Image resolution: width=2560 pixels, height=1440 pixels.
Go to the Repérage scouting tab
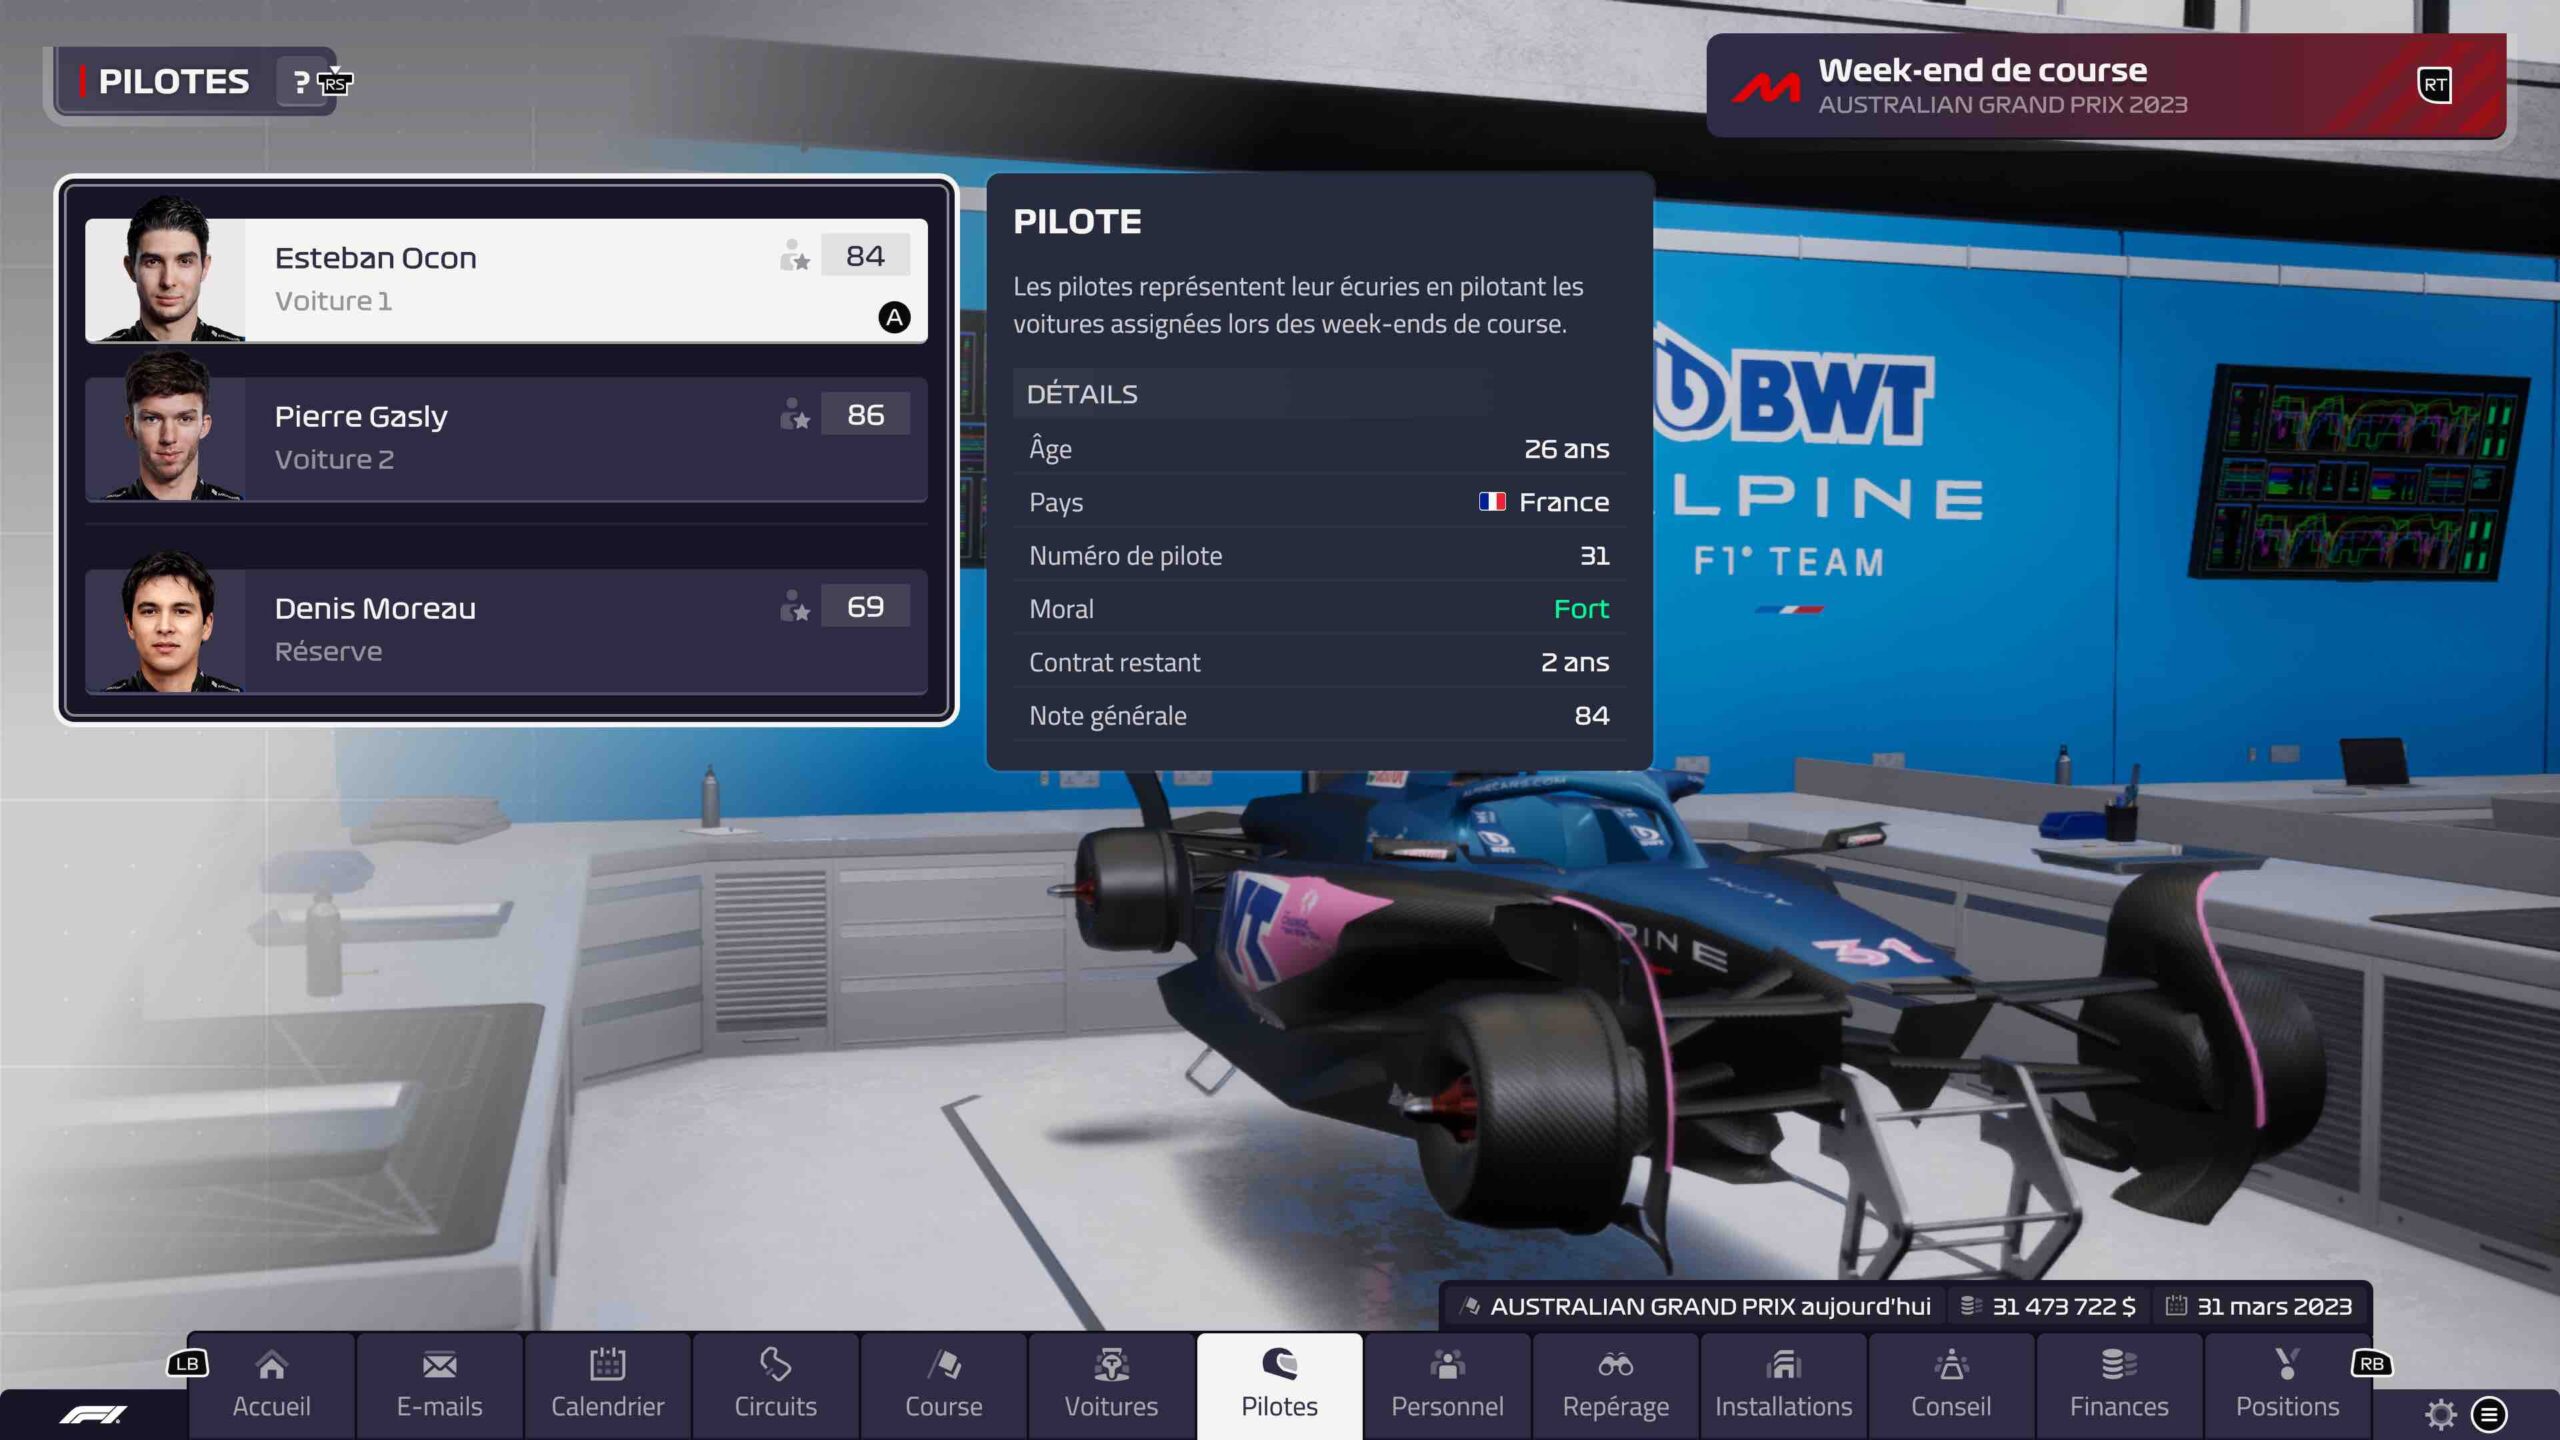(x=1615, y=1385)
